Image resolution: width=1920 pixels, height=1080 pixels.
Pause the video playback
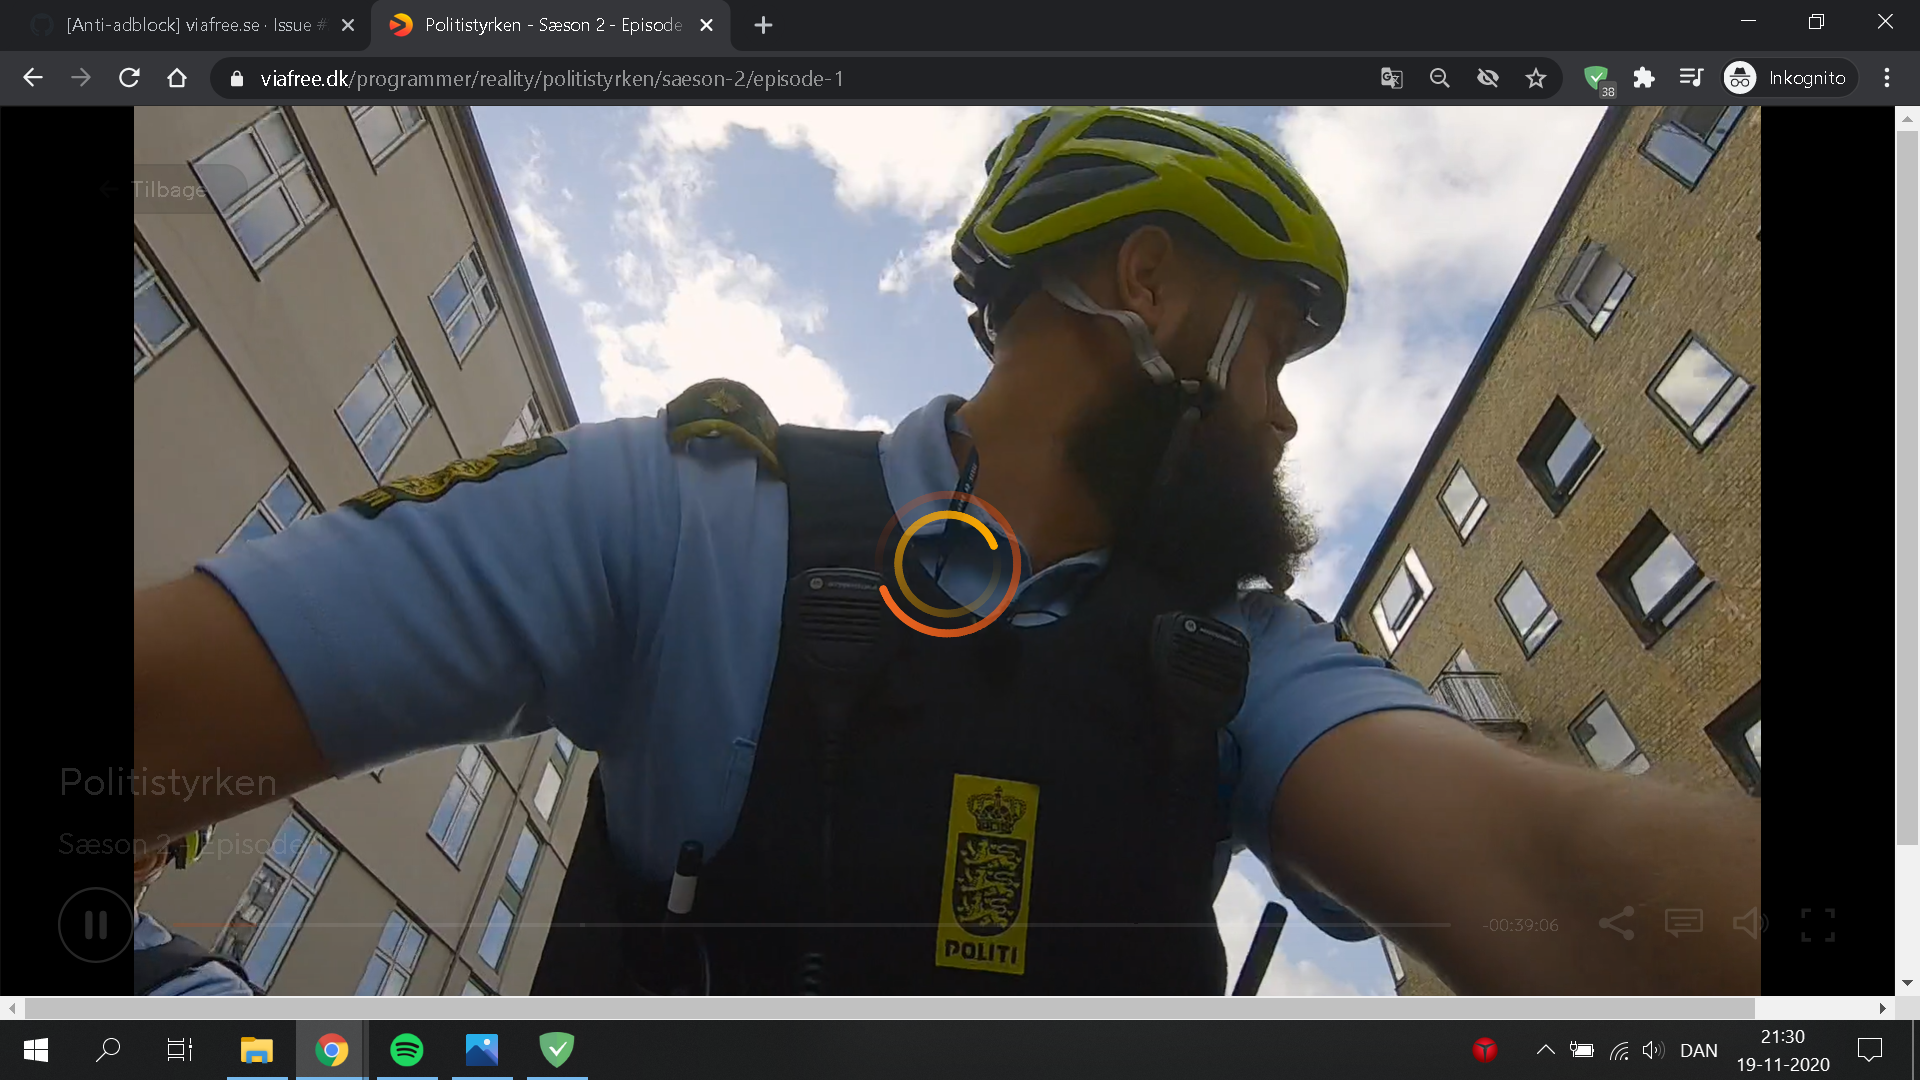pos(95,925)
